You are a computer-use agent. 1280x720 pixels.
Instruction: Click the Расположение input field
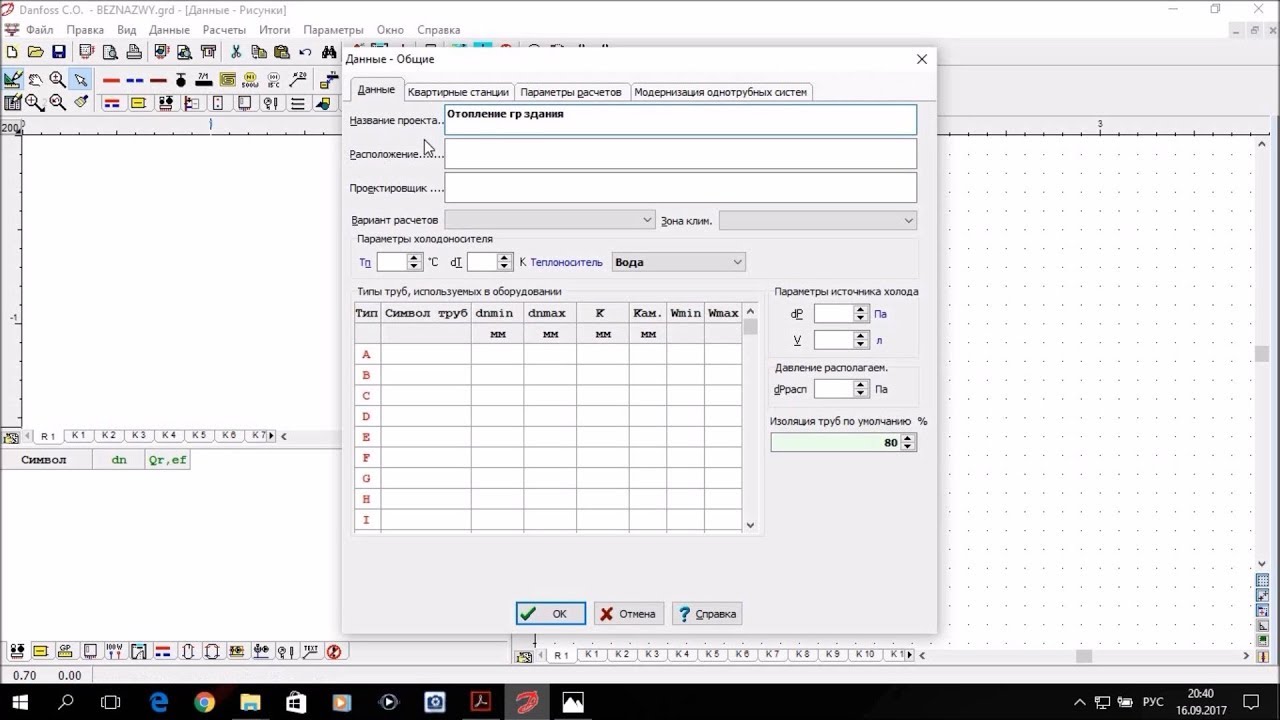click(x=680, y=154)
